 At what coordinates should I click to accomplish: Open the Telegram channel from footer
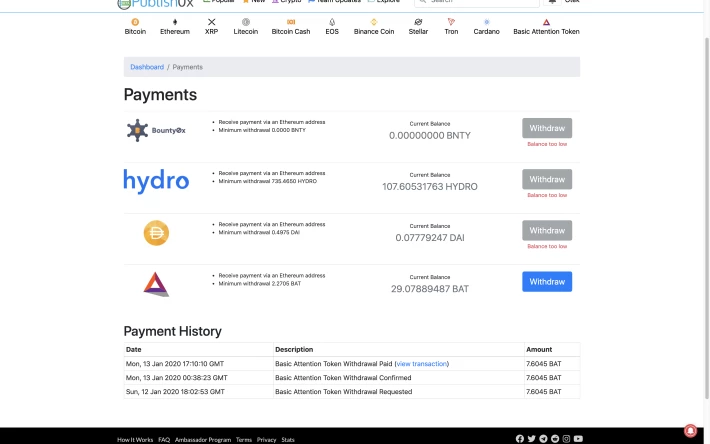tap(543, 439)
